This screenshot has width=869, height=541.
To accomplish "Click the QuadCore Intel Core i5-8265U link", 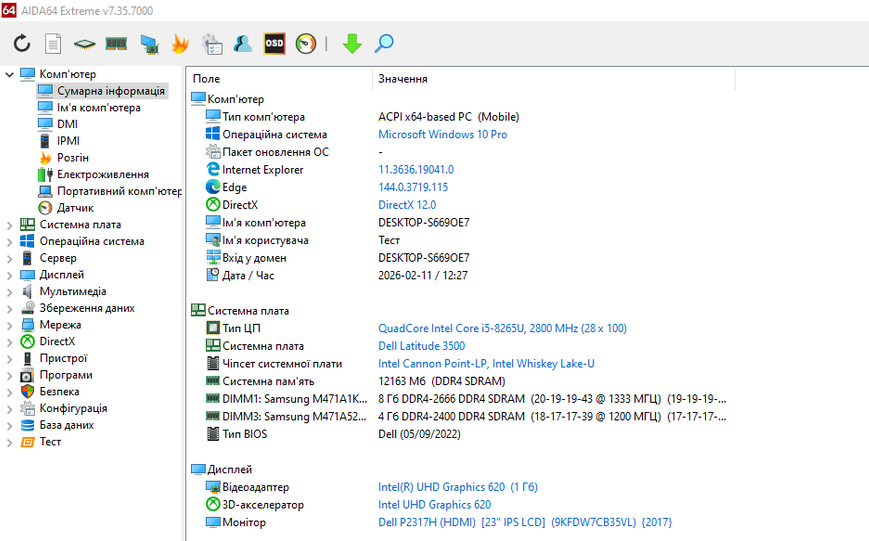I will [x=502, y=328].
